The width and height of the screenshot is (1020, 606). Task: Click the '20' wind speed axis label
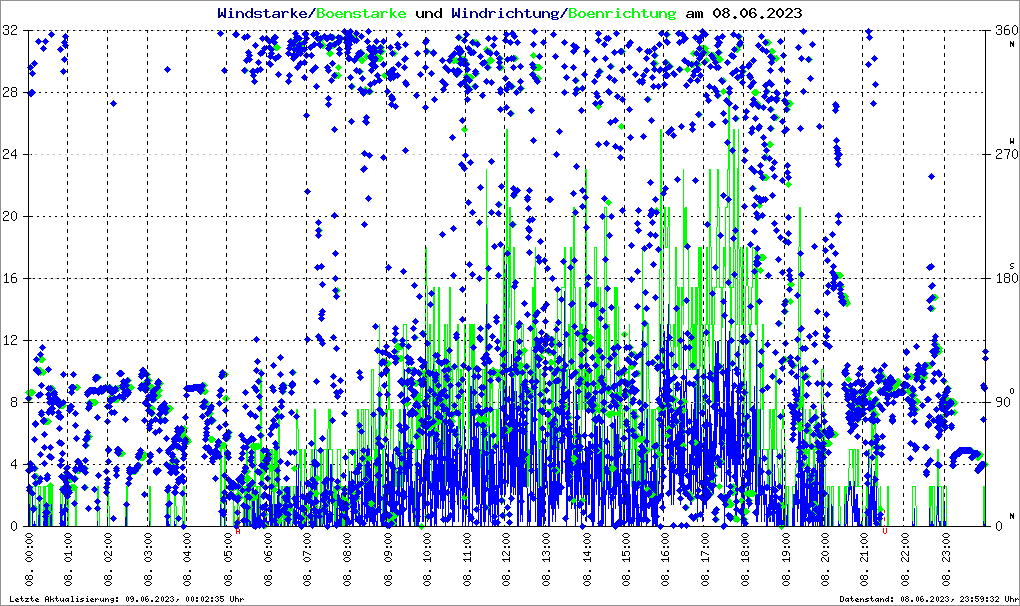10,217
